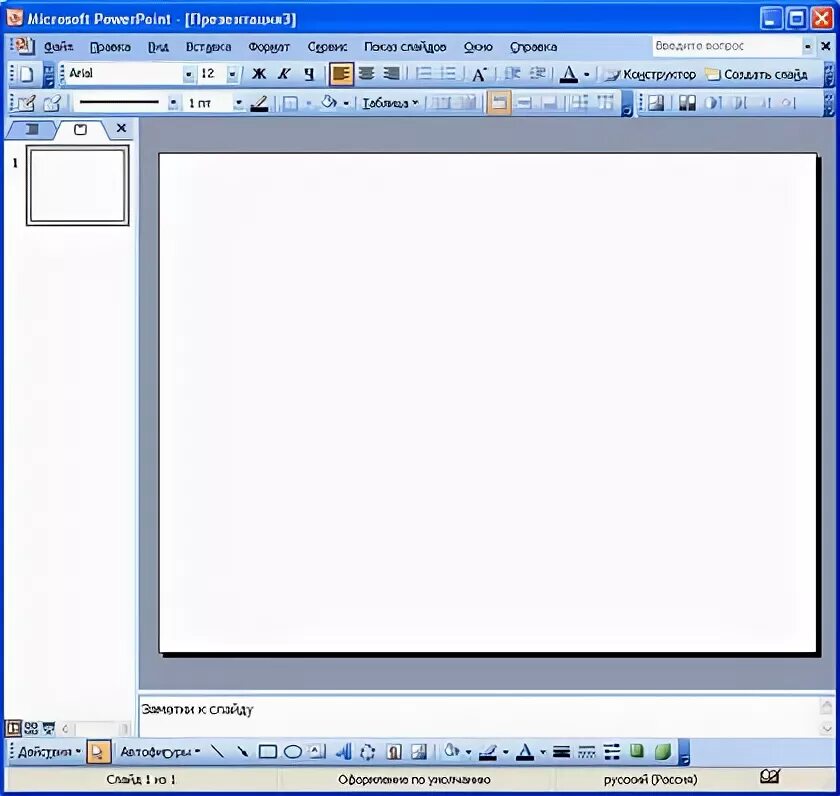This screenshot has height=796, width=840.
Task: Open the Правка menu
Action: pyautogui.click(x=110, y=47)
